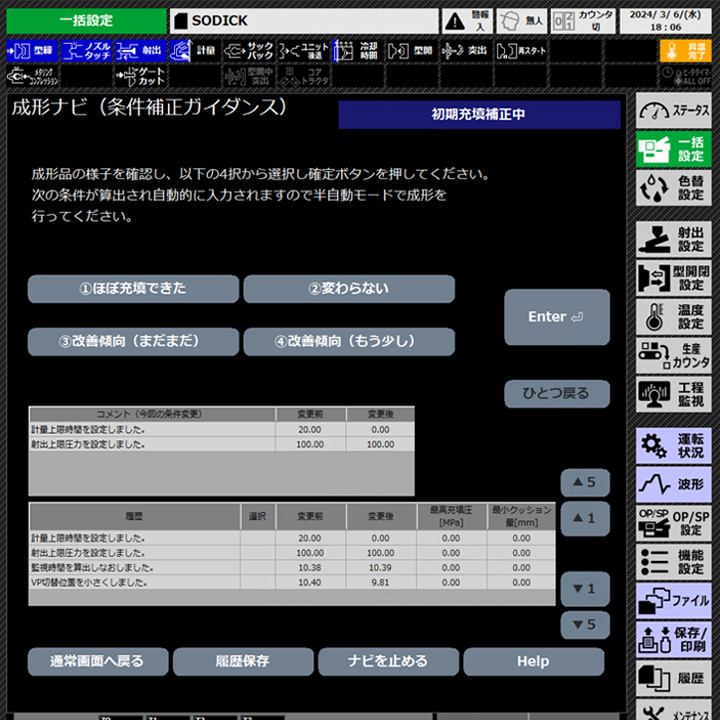Open the ファイル file screen
Viewport: 720px width, 720px height.
[x=673, y=601]
